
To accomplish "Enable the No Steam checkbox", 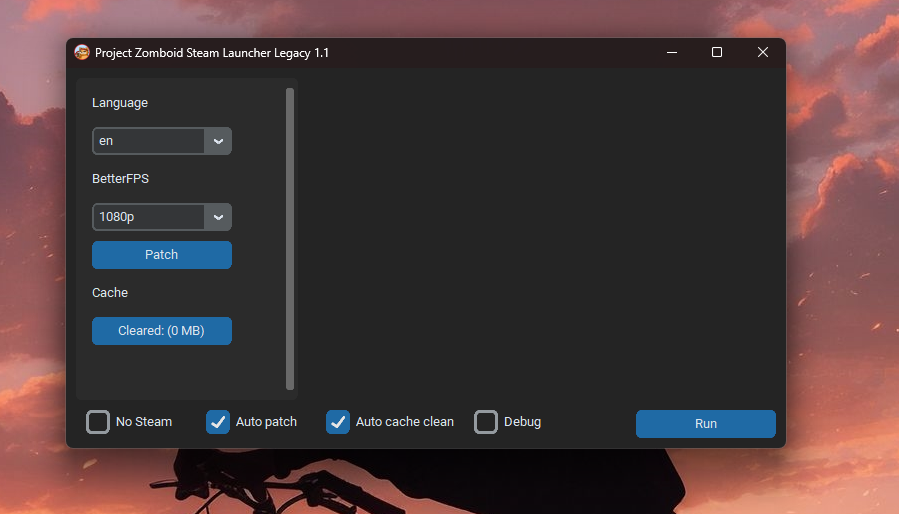I will pyautogui.click(x=98, y=422).
